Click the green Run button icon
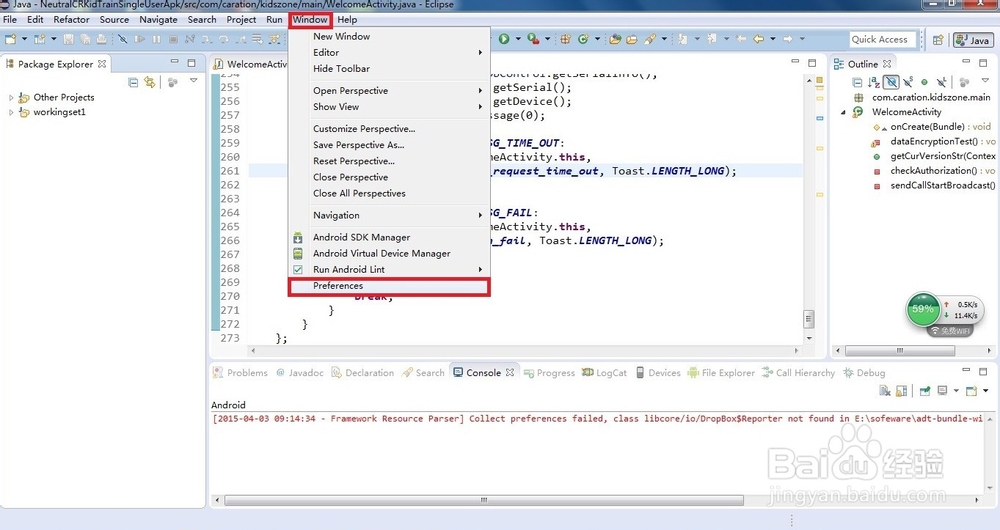 pyautogui.click(x=504, y=40)
